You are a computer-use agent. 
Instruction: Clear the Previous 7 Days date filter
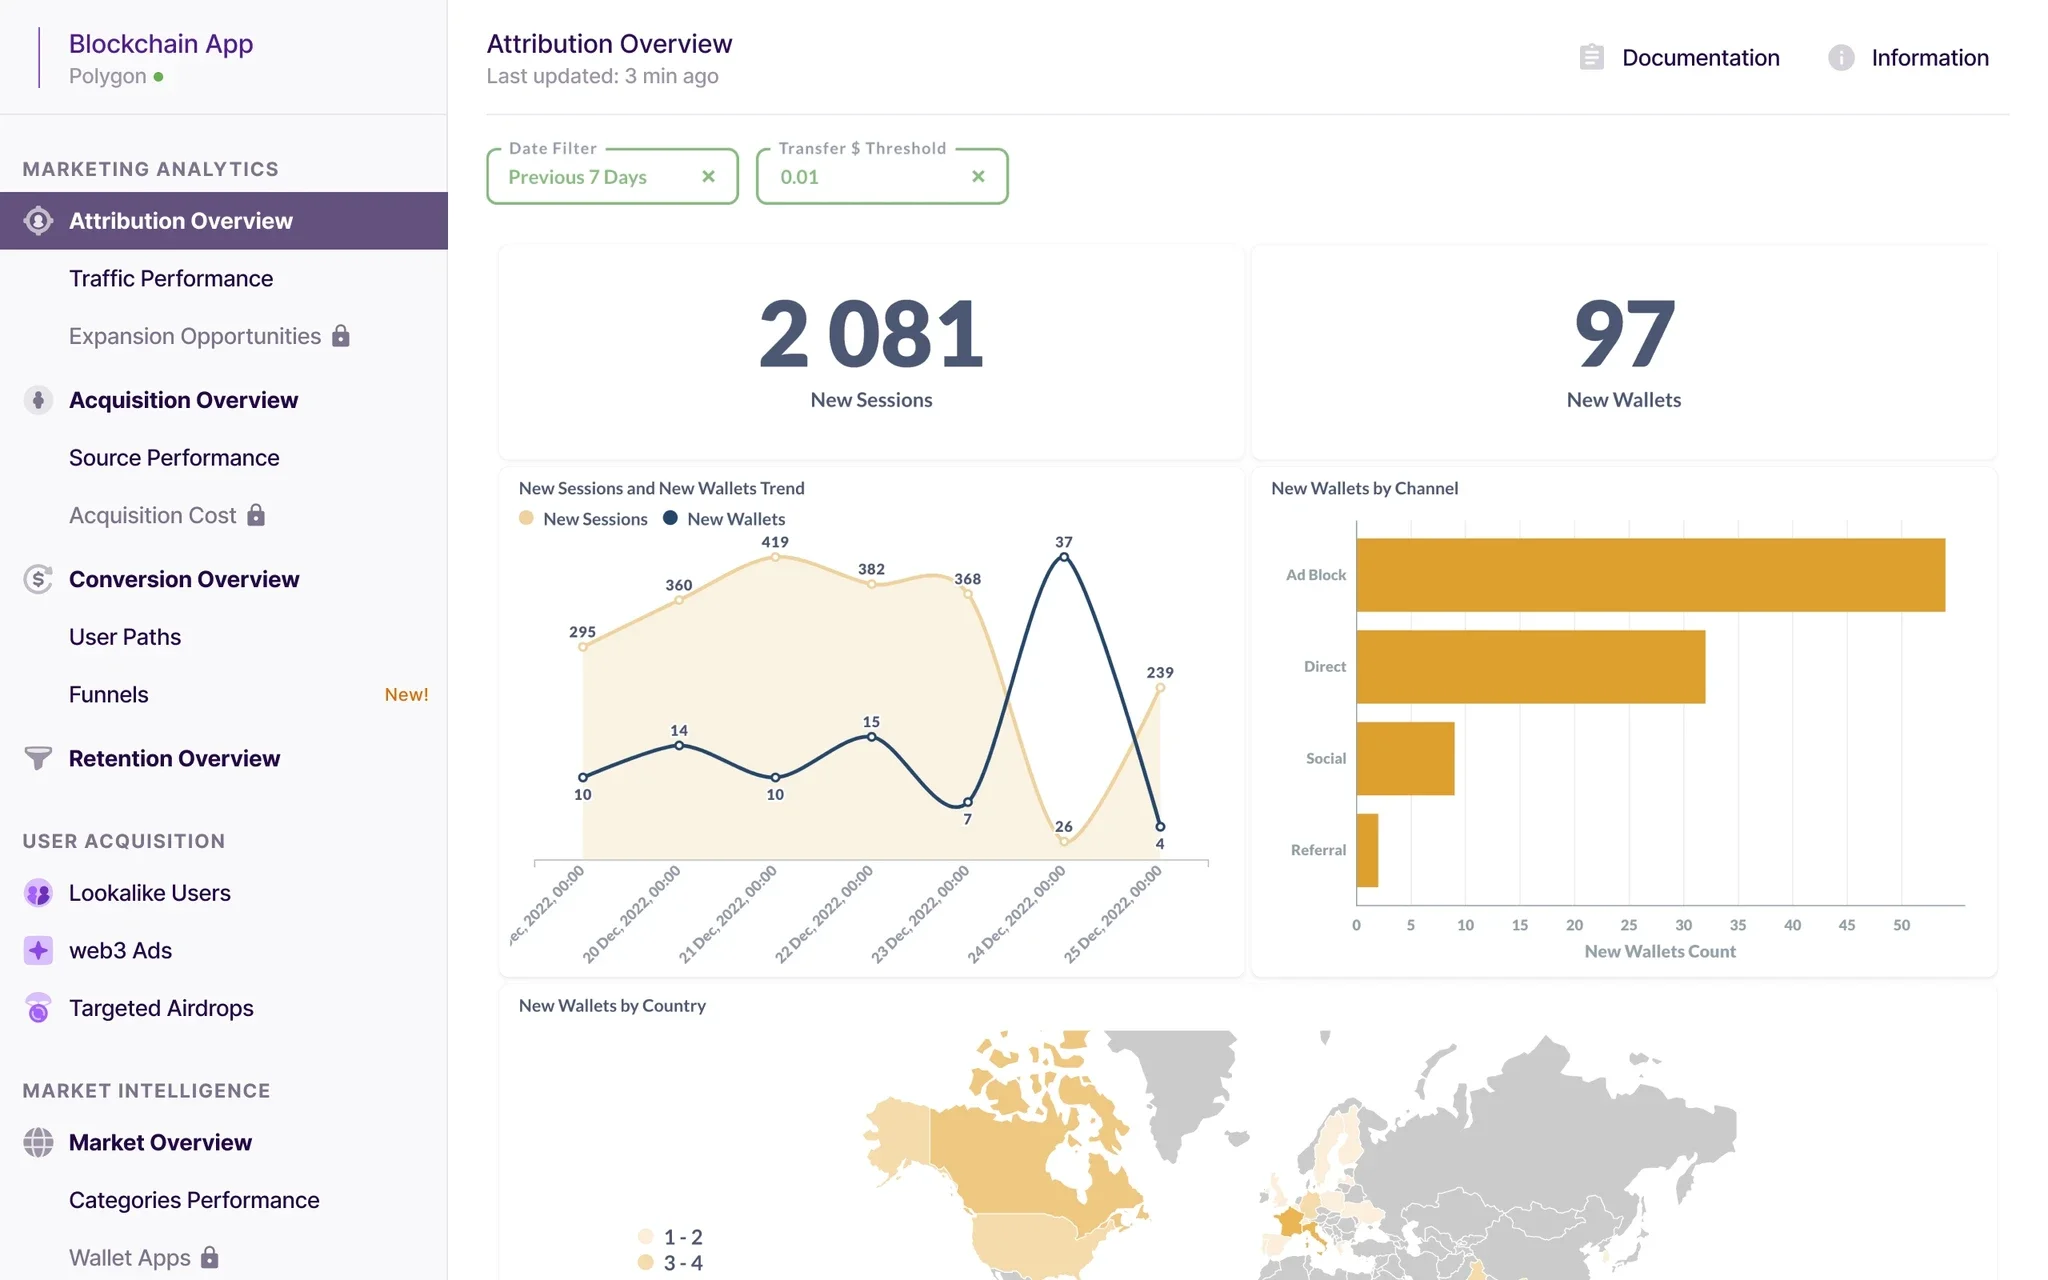click(708, 177)
